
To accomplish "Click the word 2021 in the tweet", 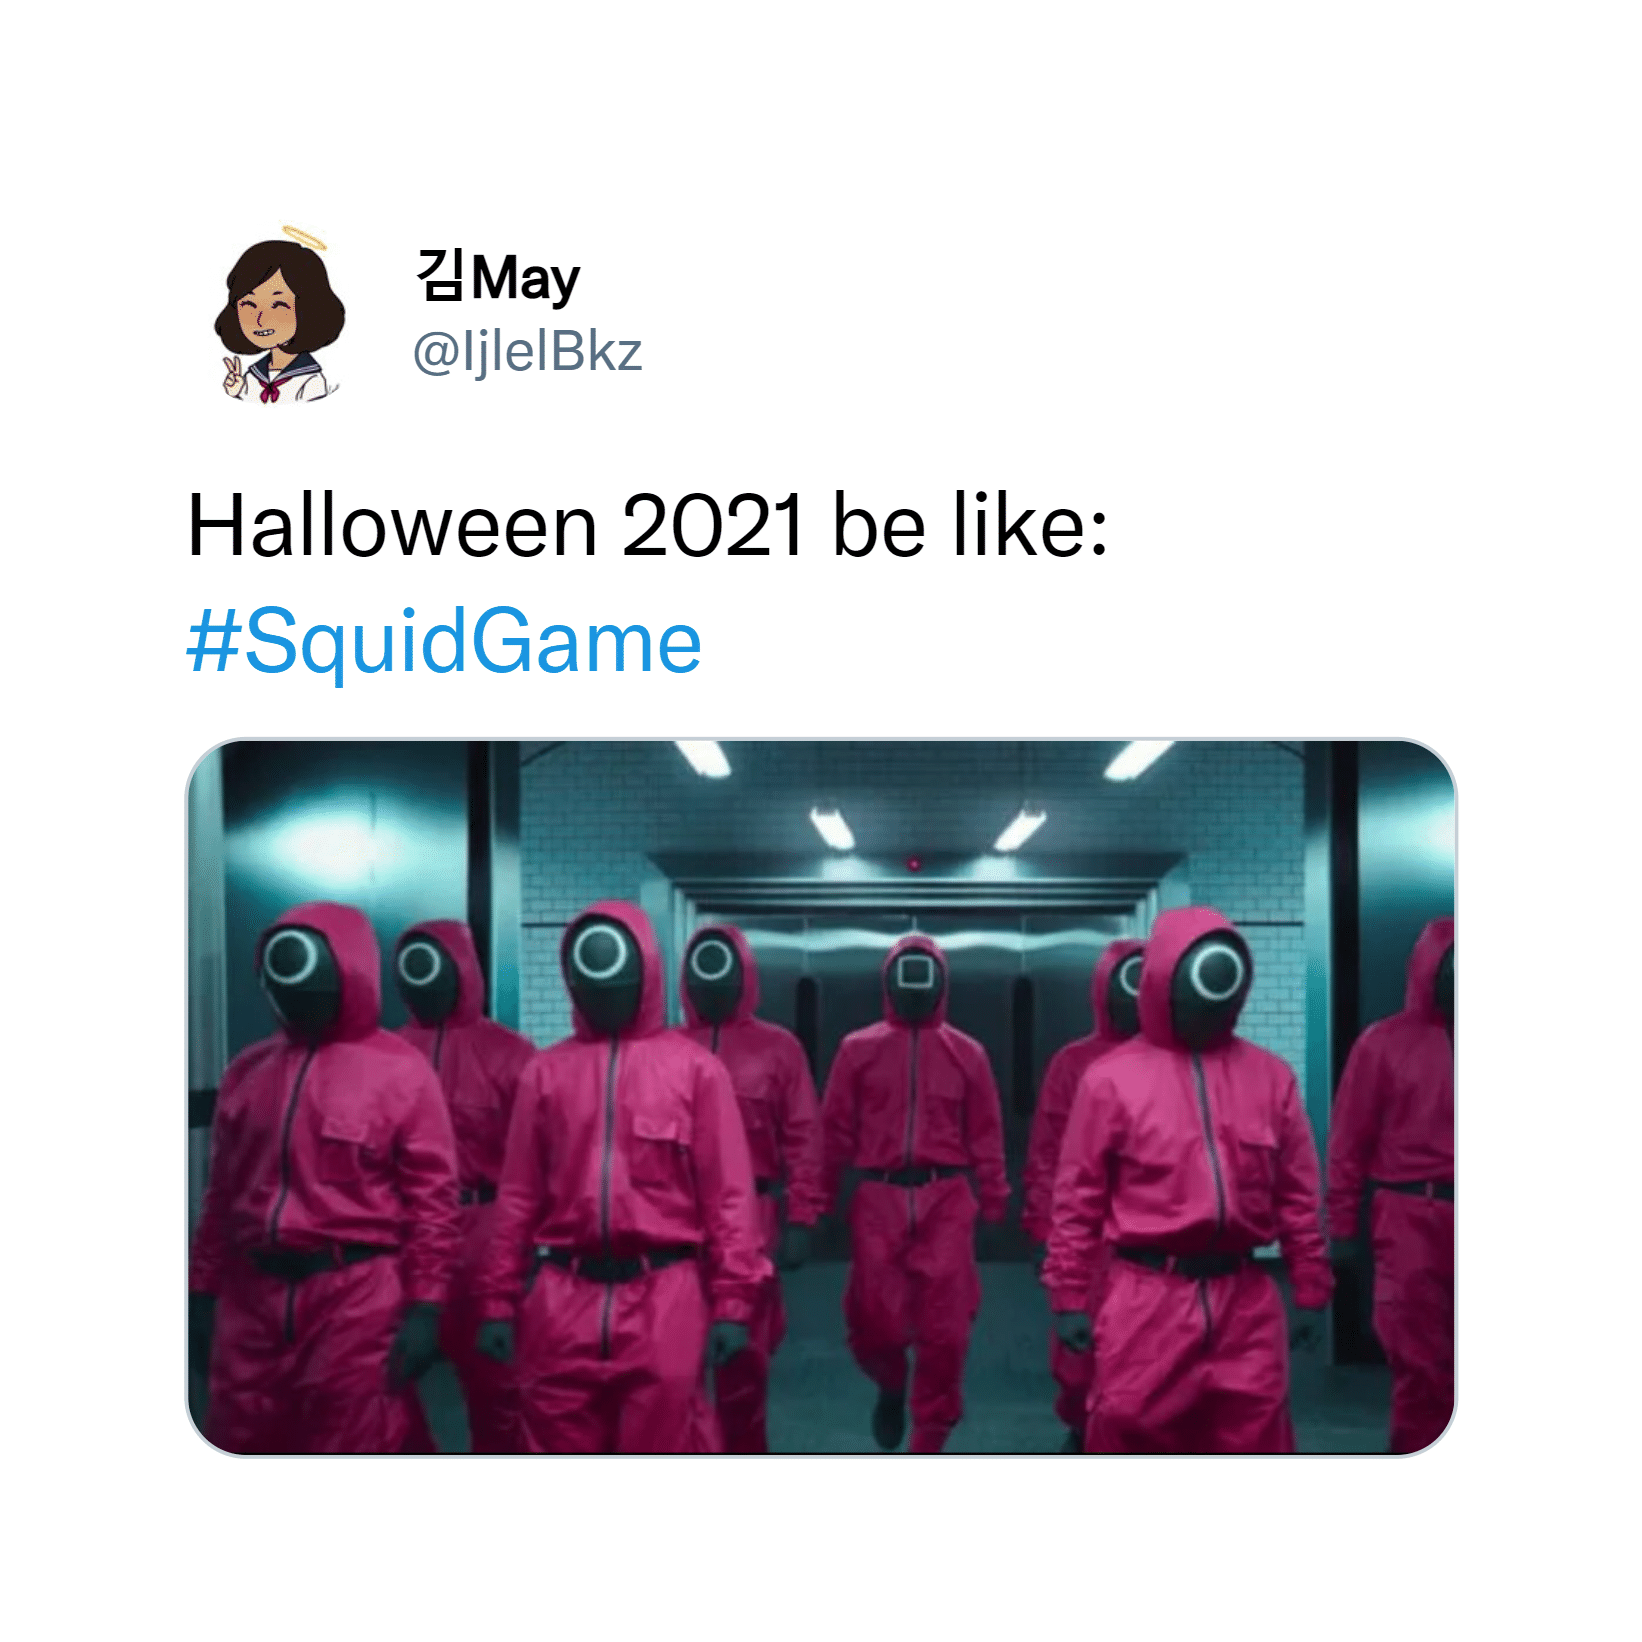I will click(x=713, y=526).
